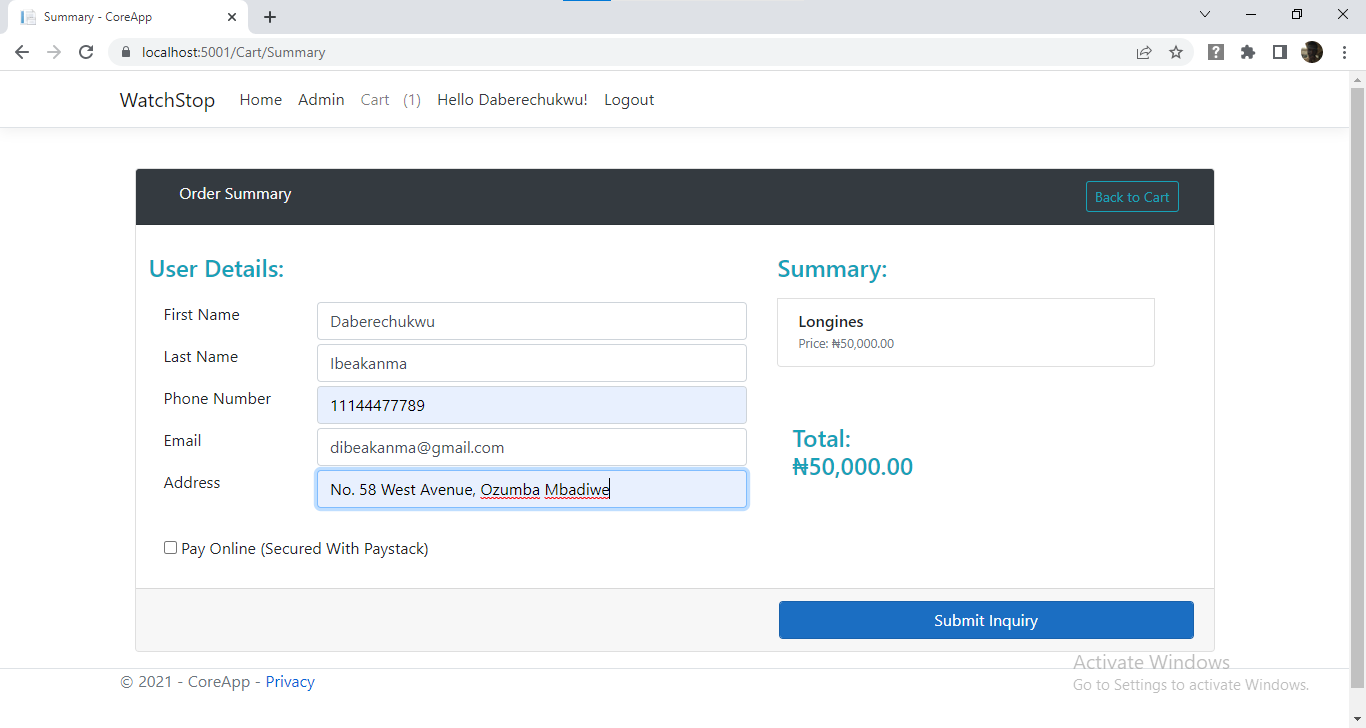Close the Summary - CoreApp tab
The image size is (1366, 728).
(x=232, y=17)
